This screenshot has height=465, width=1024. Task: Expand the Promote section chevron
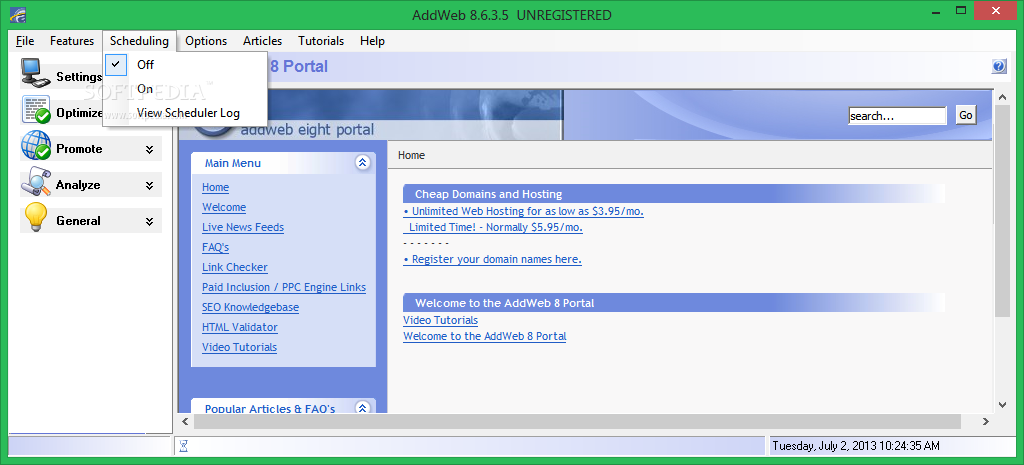[x=150, y=150]
